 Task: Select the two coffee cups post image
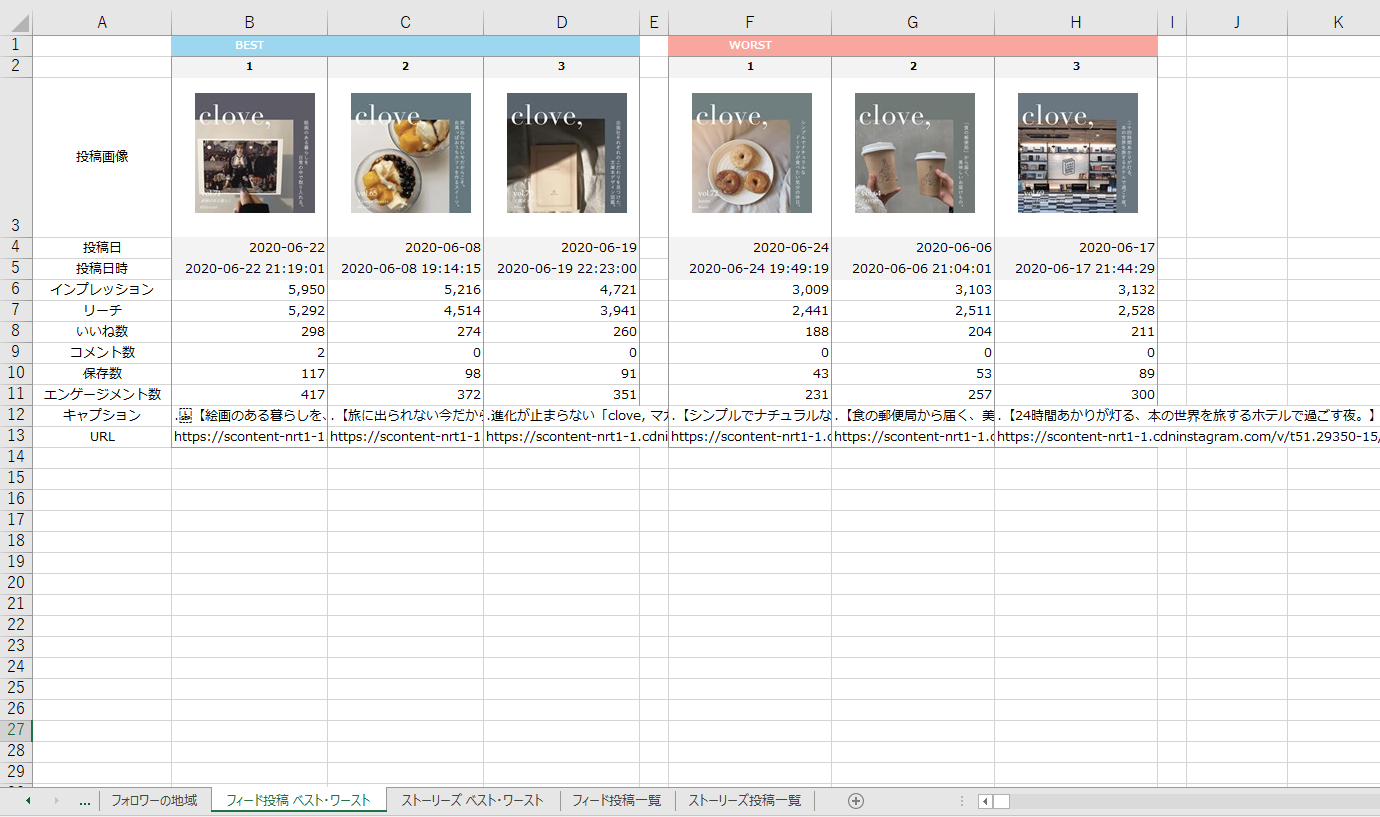click(x=915, y=153)
